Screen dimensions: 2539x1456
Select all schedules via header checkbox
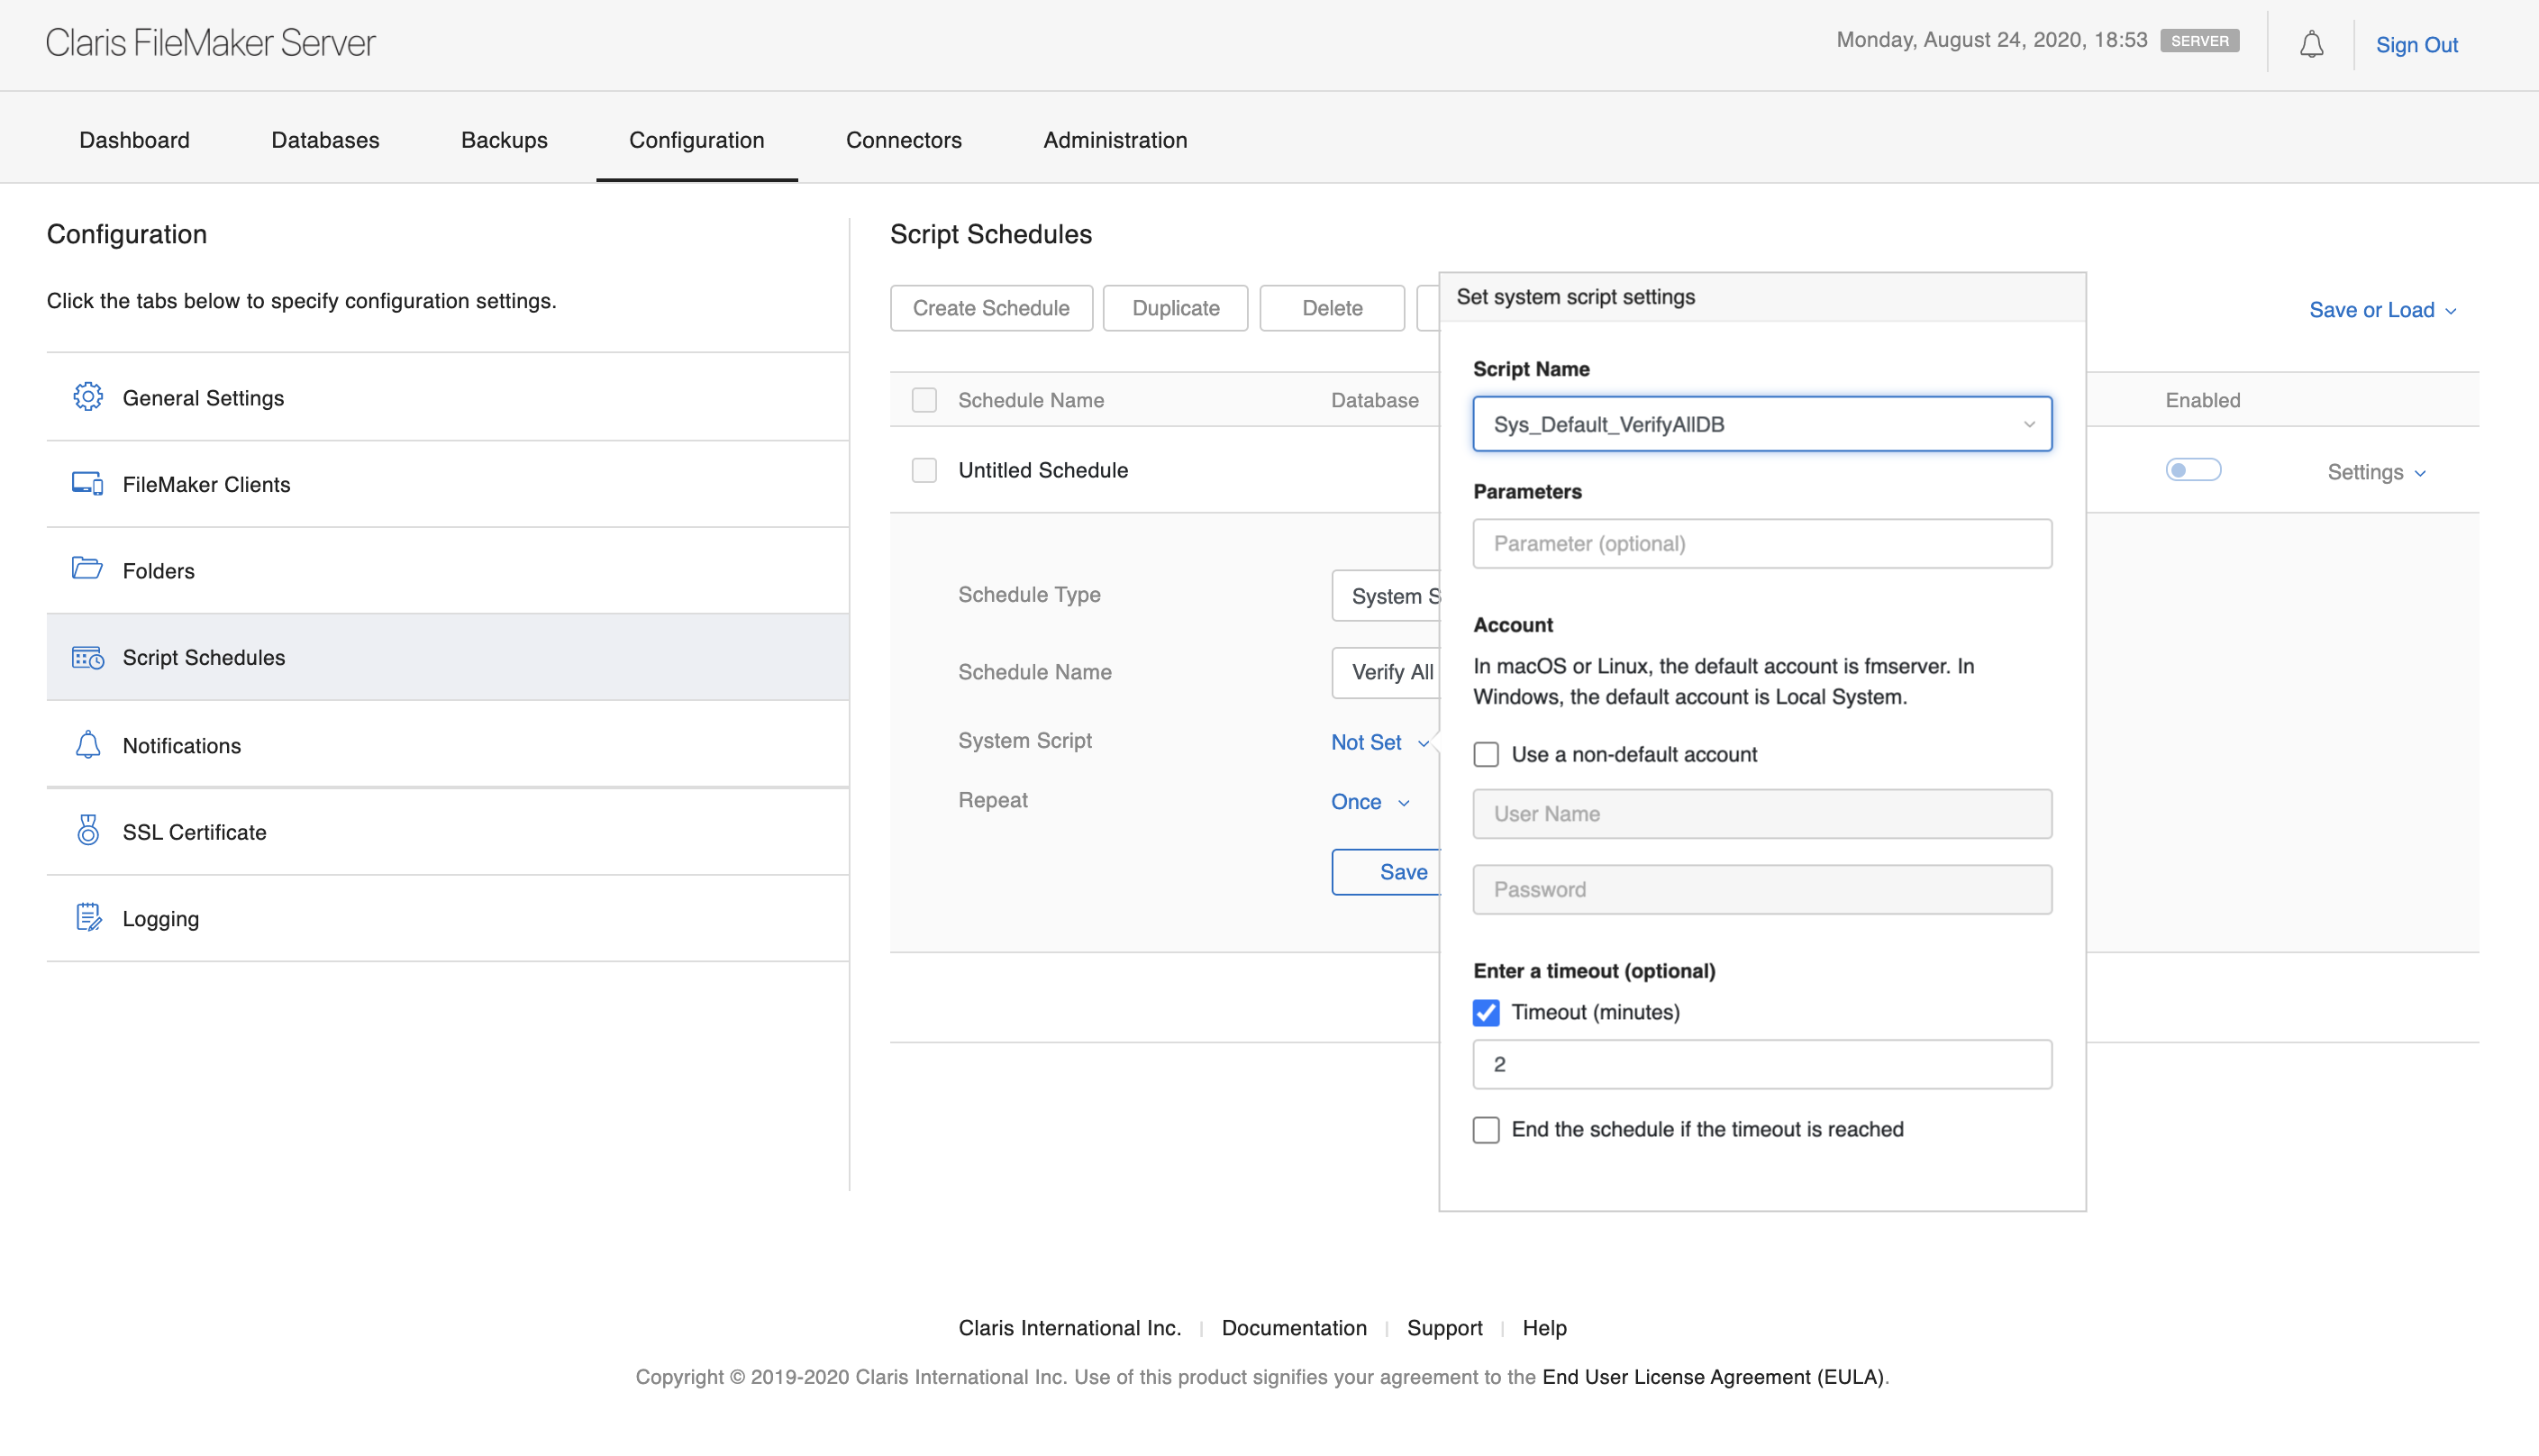pyautogui.click(x=924, y=400)
